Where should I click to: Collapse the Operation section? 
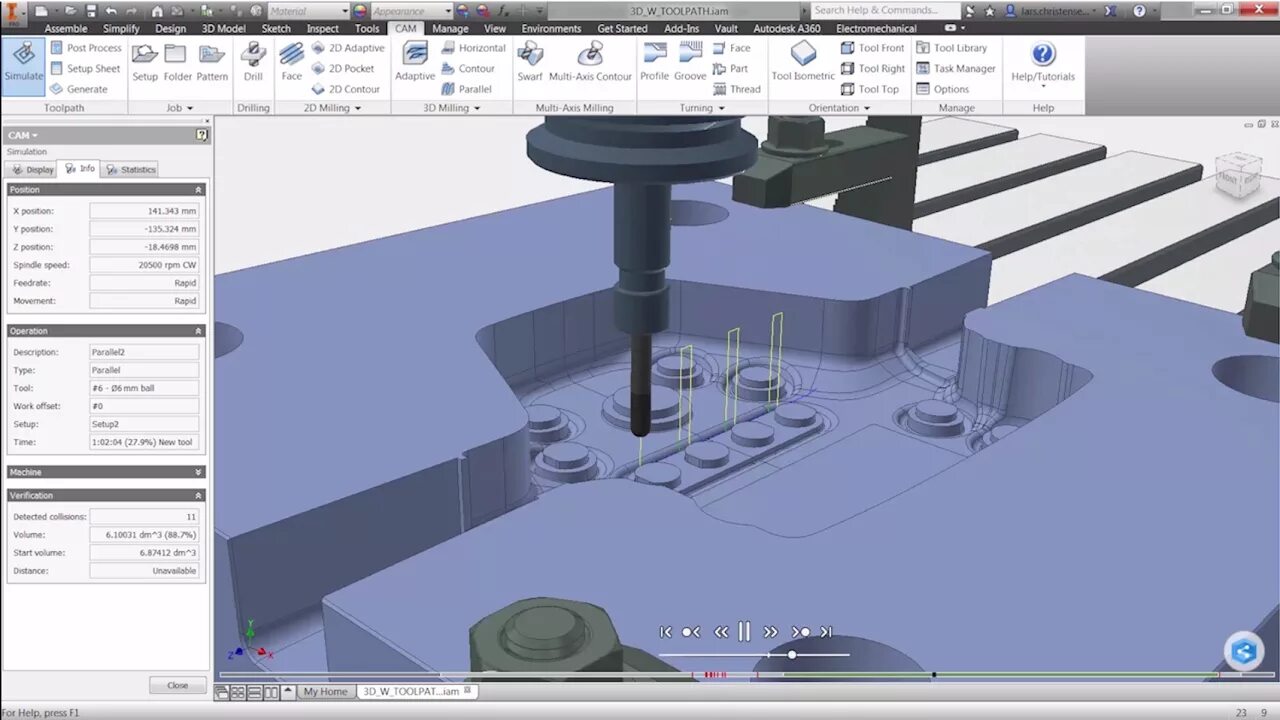[x=198, y=331]
